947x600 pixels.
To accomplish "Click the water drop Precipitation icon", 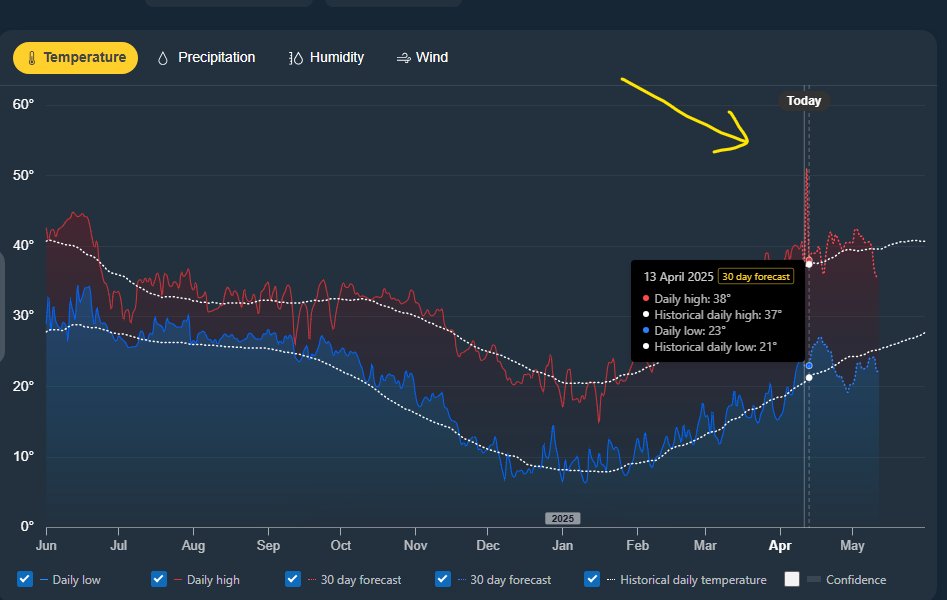I will coord(162,58).
